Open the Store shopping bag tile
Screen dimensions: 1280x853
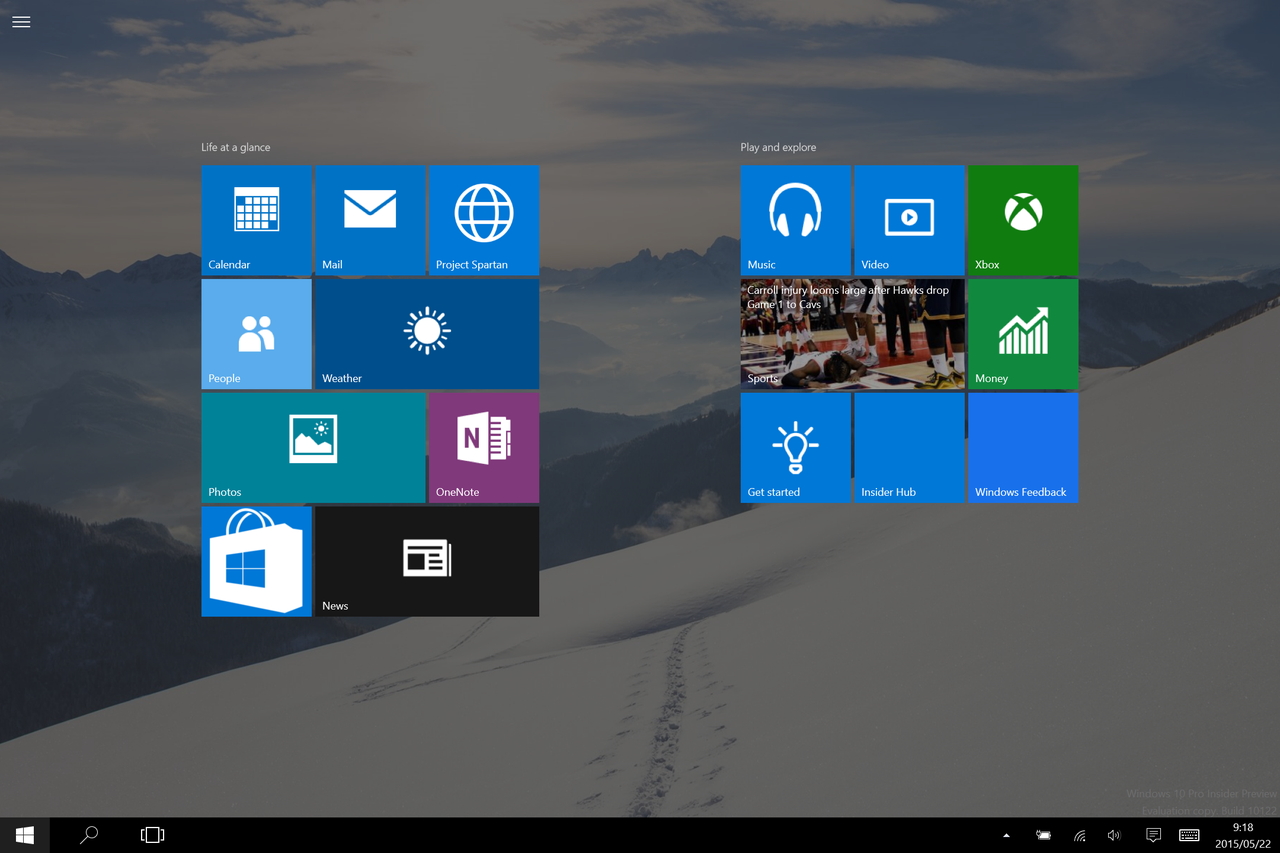pos(256,561)
